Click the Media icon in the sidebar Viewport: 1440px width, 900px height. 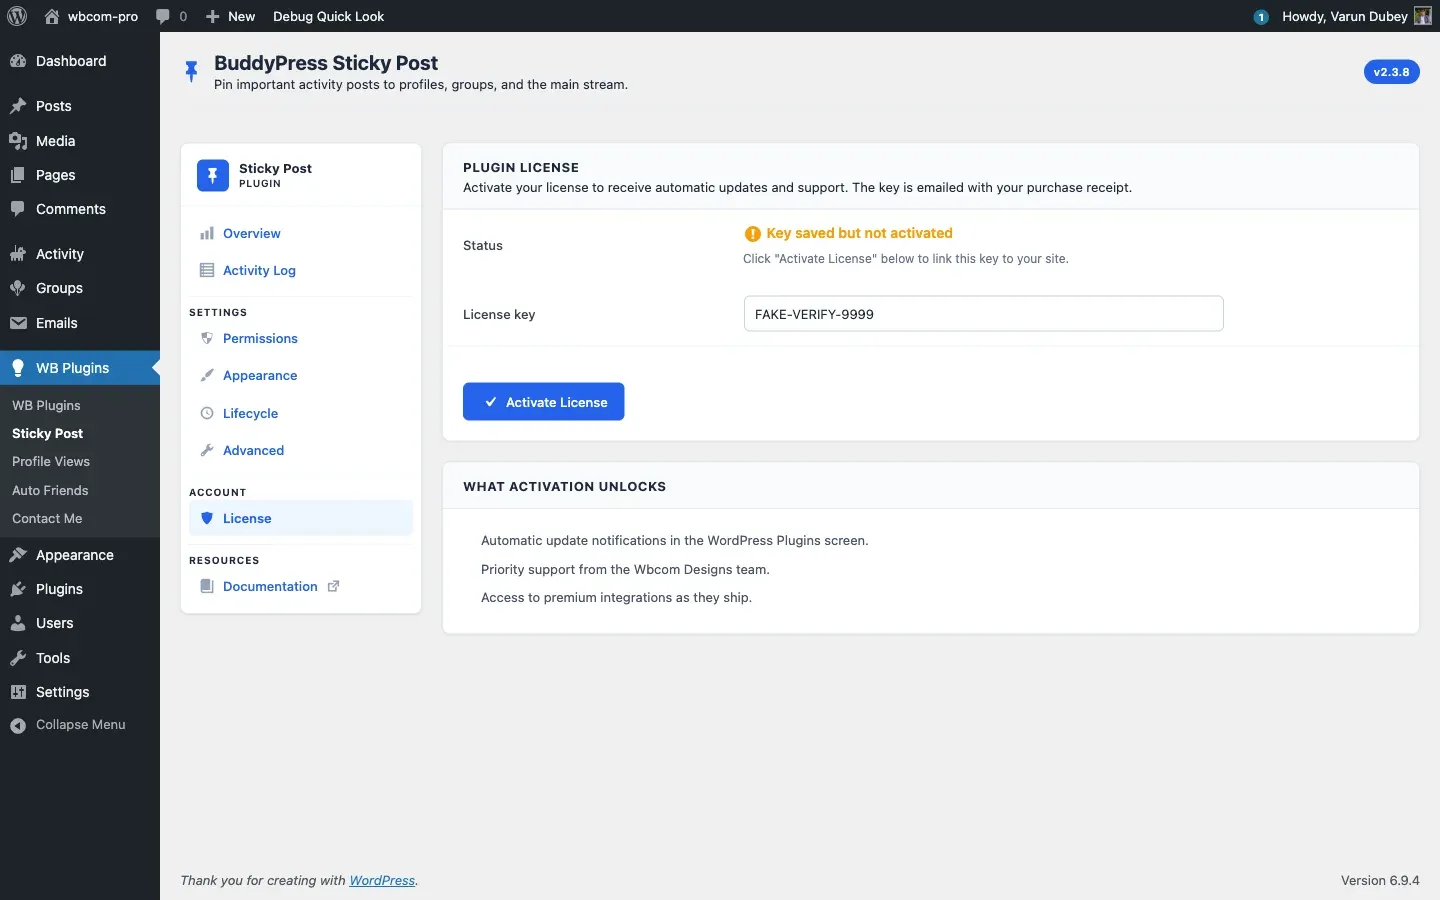pos(18,141)
